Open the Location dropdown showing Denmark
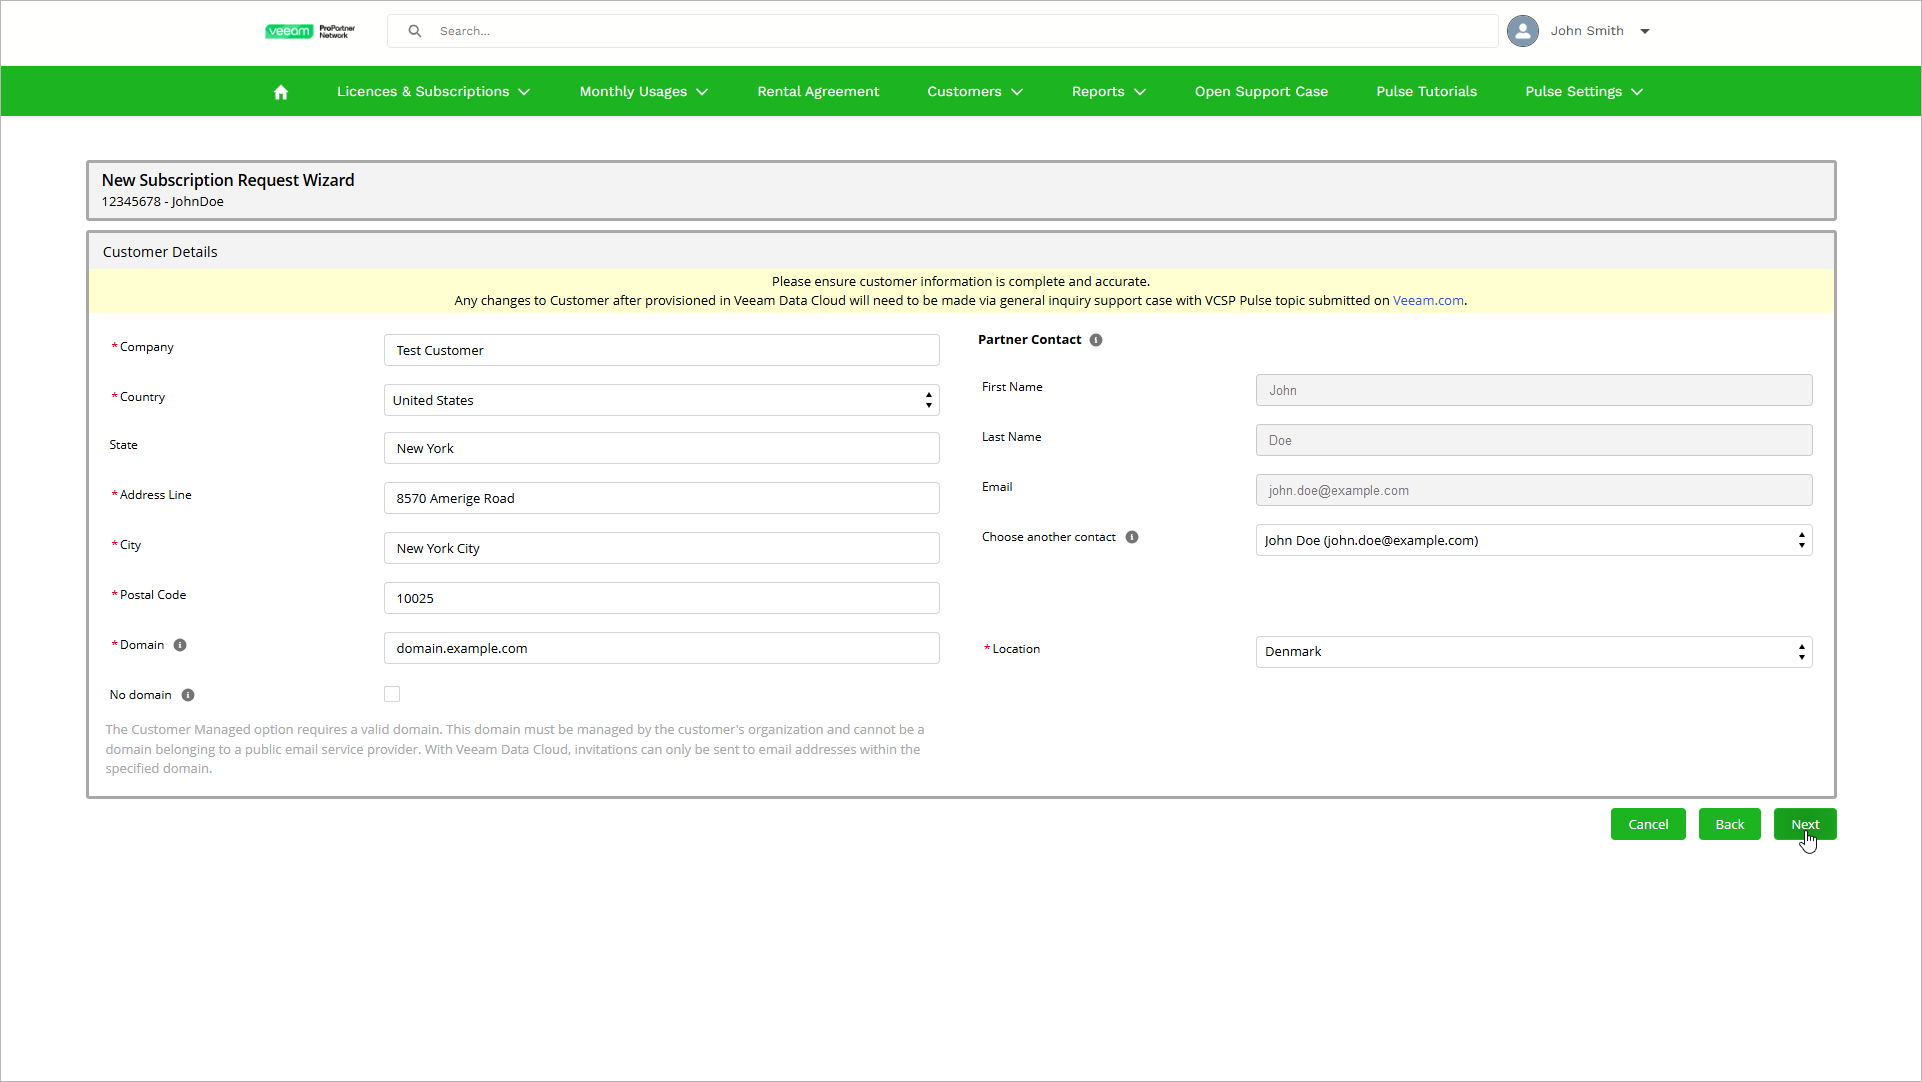 tap(1533, 652)
